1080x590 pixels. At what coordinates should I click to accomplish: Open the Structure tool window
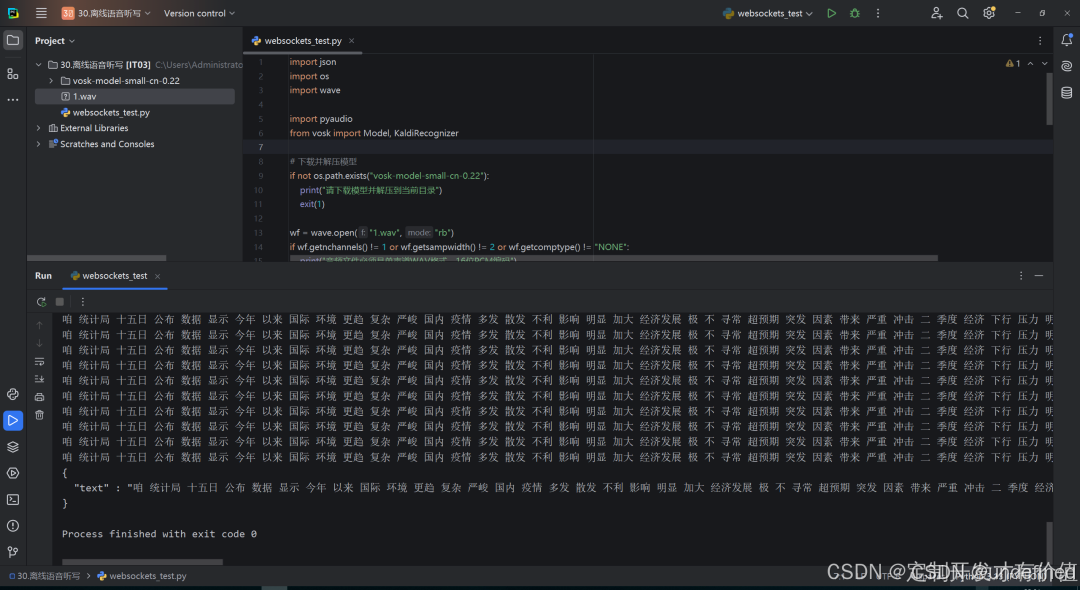pos(12,74)
